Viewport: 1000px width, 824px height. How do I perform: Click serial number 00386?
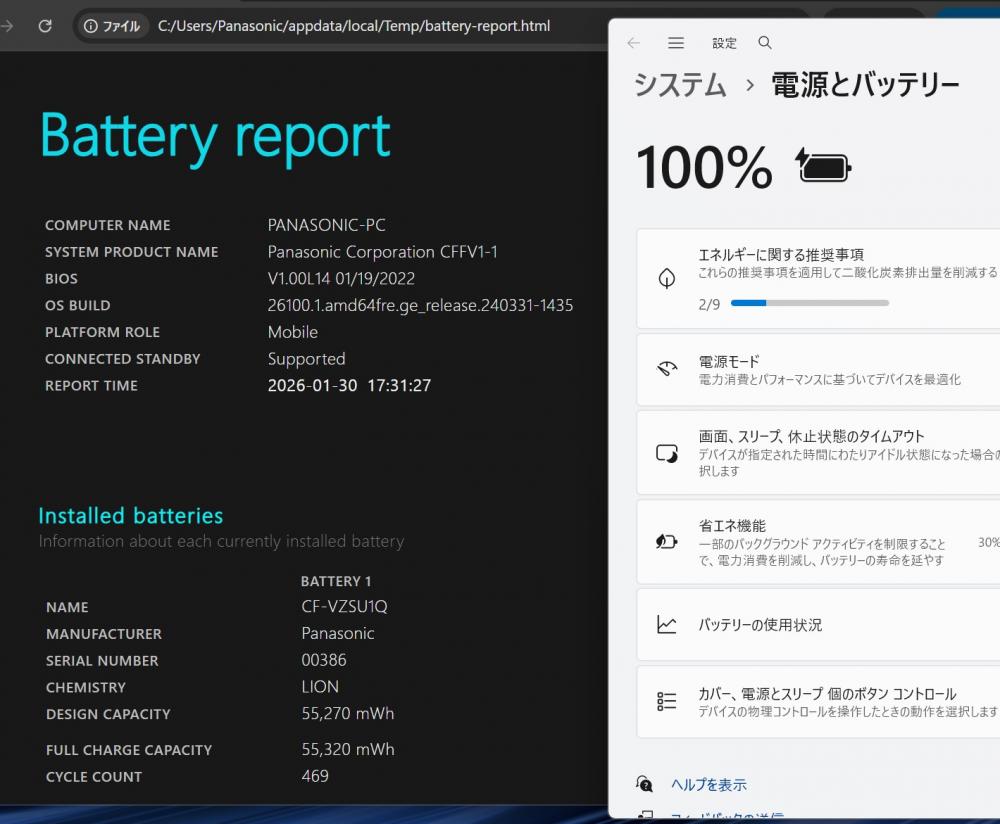[x=324, y=660]
